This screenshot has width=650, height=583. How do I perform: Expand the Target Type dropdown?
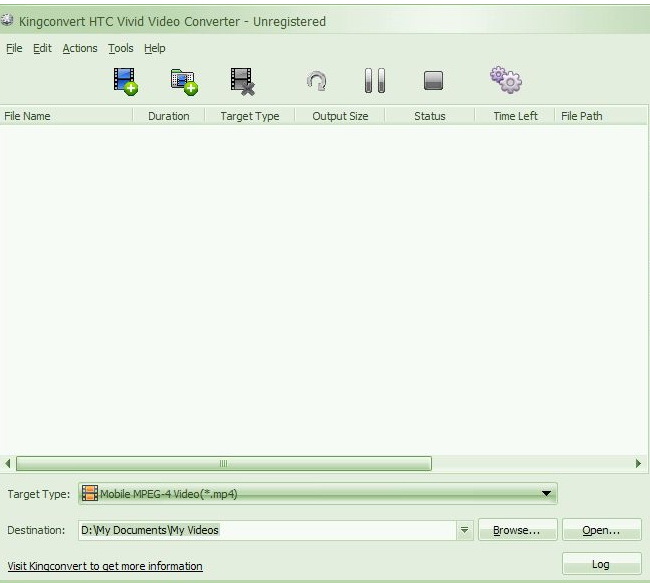point(317,493)
